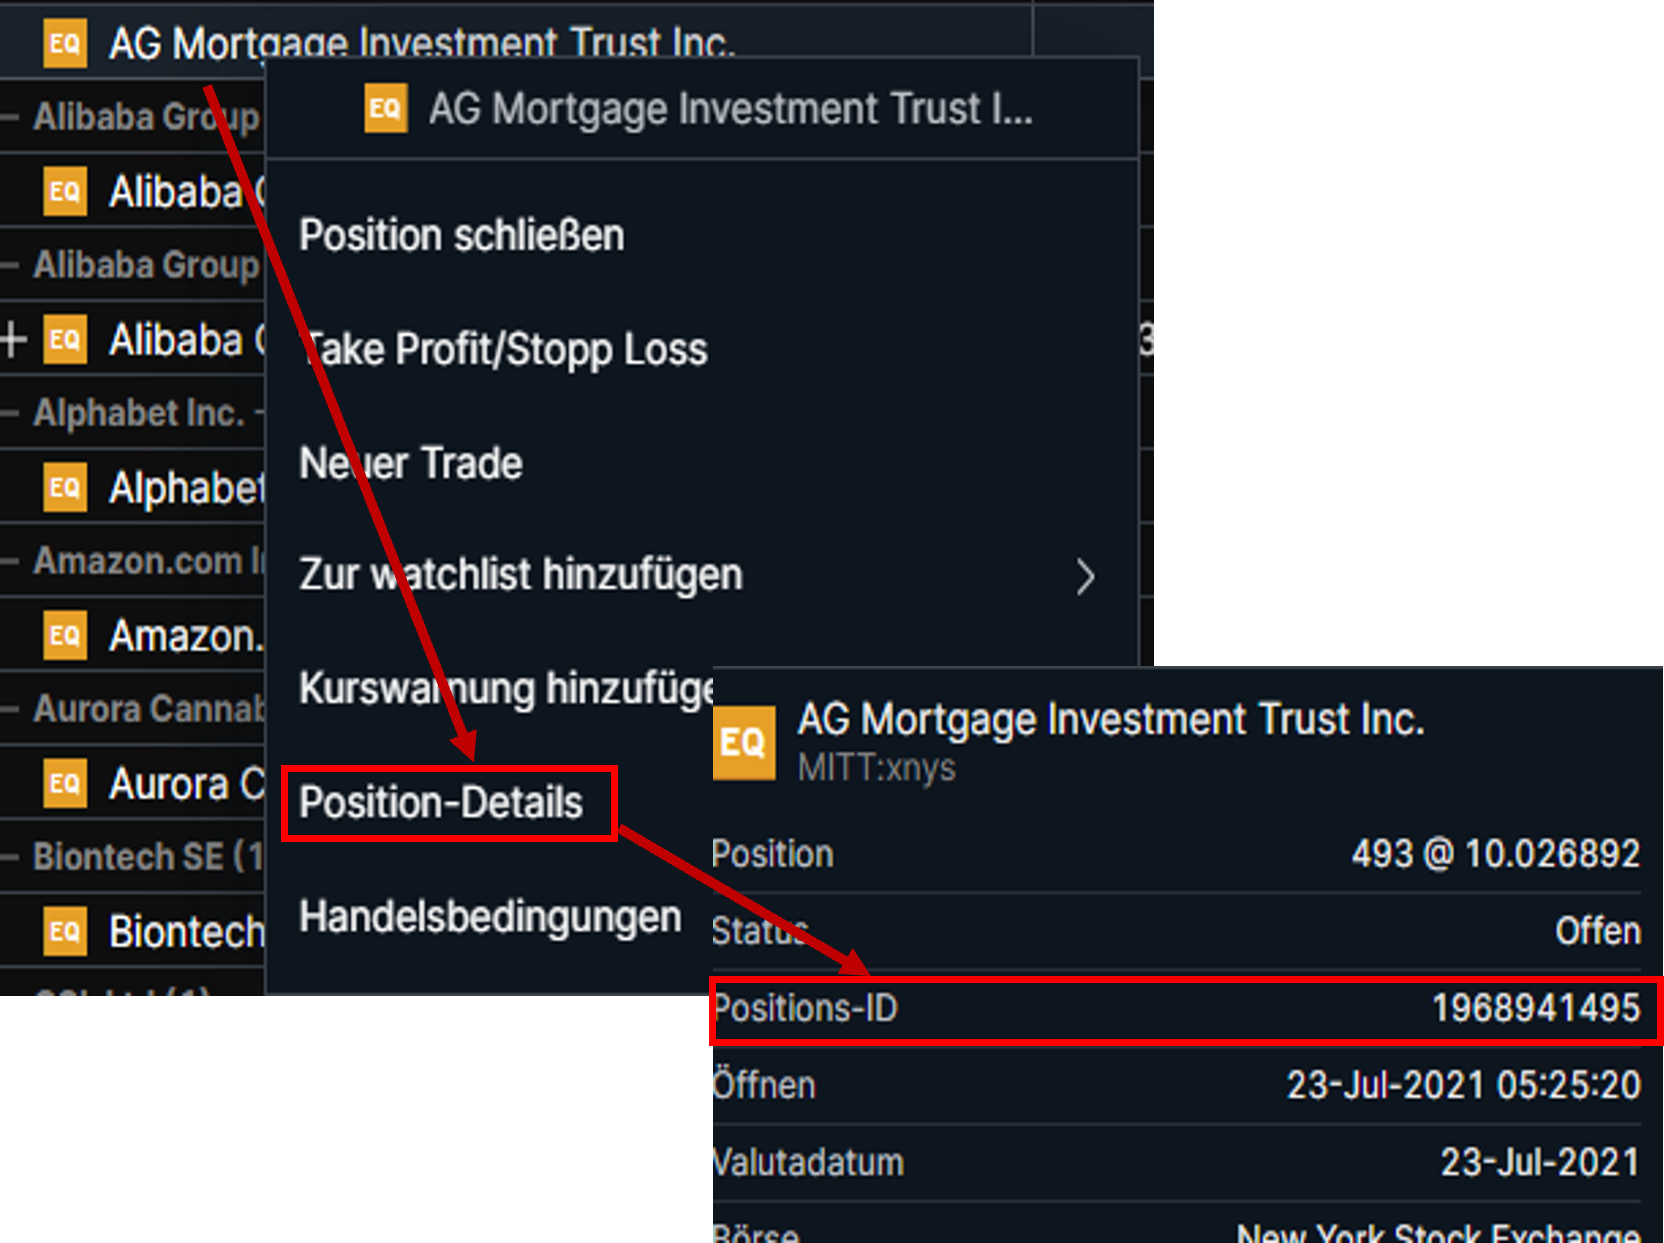Collapse the Alphabet Inc. group
The height and width of the screenshot is (1243, 1664).
coord(10,413)
